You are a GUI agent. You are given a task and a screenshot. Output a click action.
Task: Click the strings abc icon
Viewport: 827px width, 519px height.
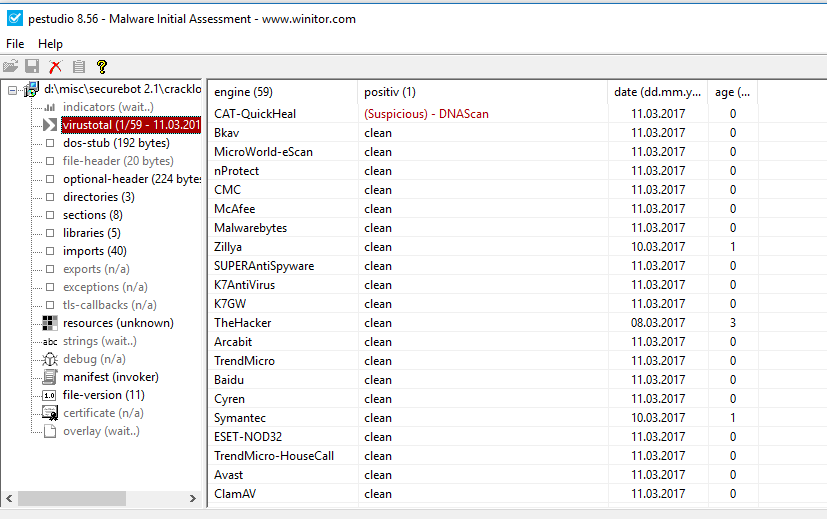click(x=50, y=341)
